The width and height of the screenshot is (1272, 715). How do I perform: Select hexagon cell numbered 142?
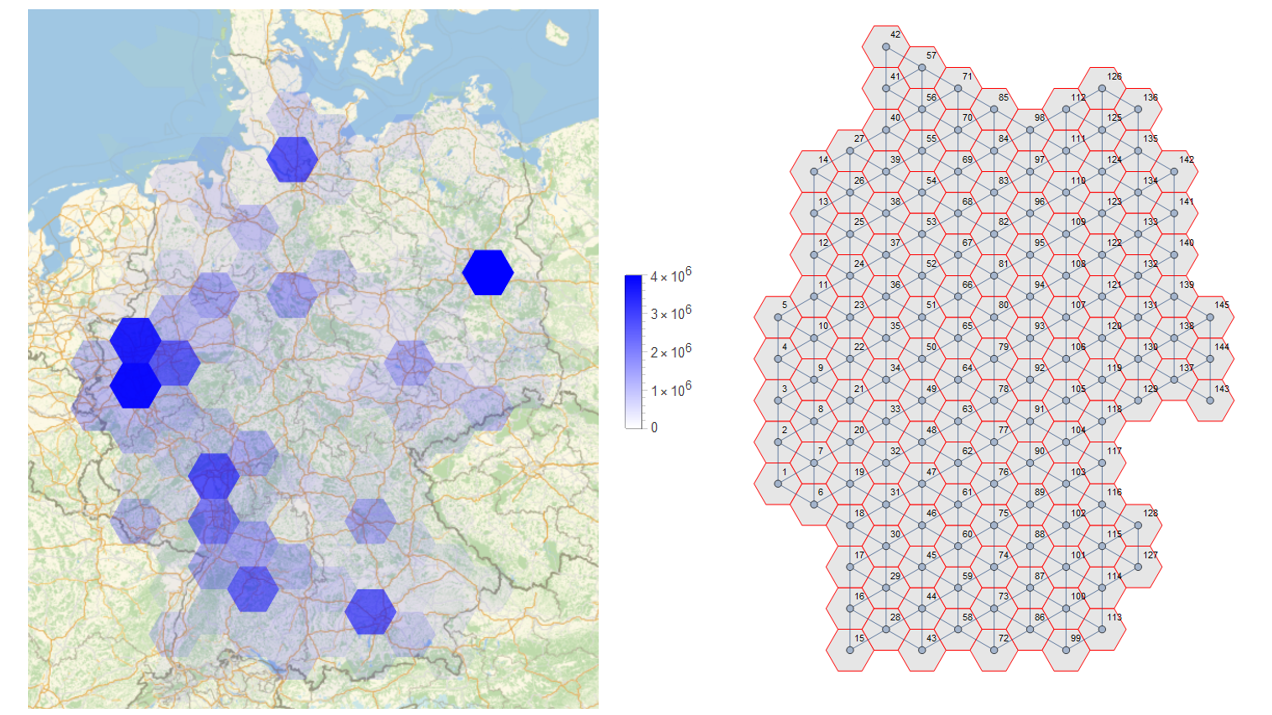(x=1174, y=172)
